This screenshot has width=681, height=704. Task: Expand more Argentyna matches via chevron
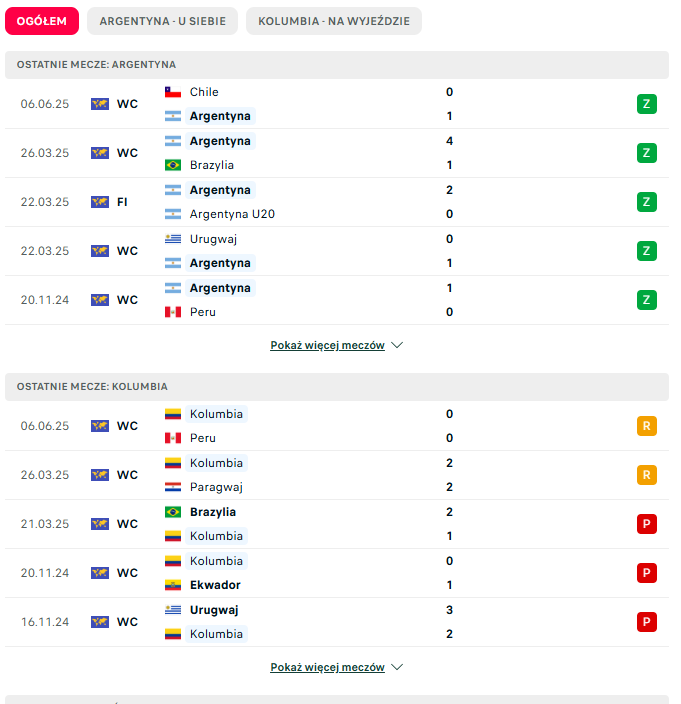coord(397,345)
